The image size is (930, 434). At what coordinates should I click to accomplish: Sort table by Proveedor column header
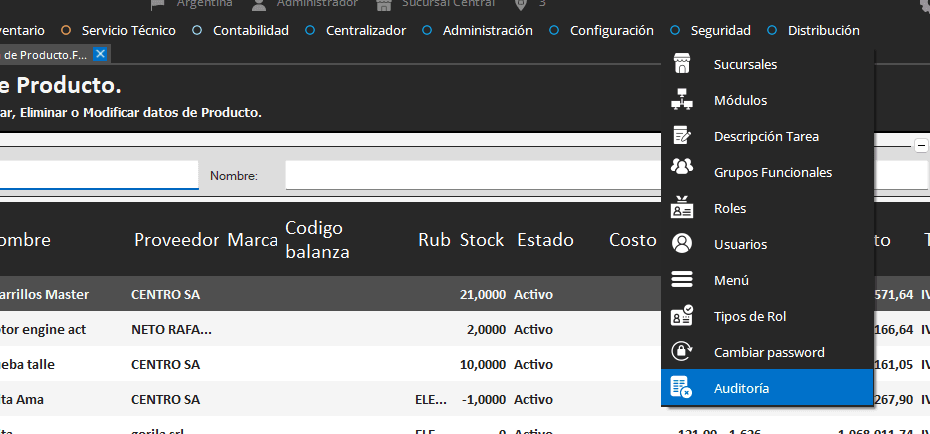click(x=176, y=240)
